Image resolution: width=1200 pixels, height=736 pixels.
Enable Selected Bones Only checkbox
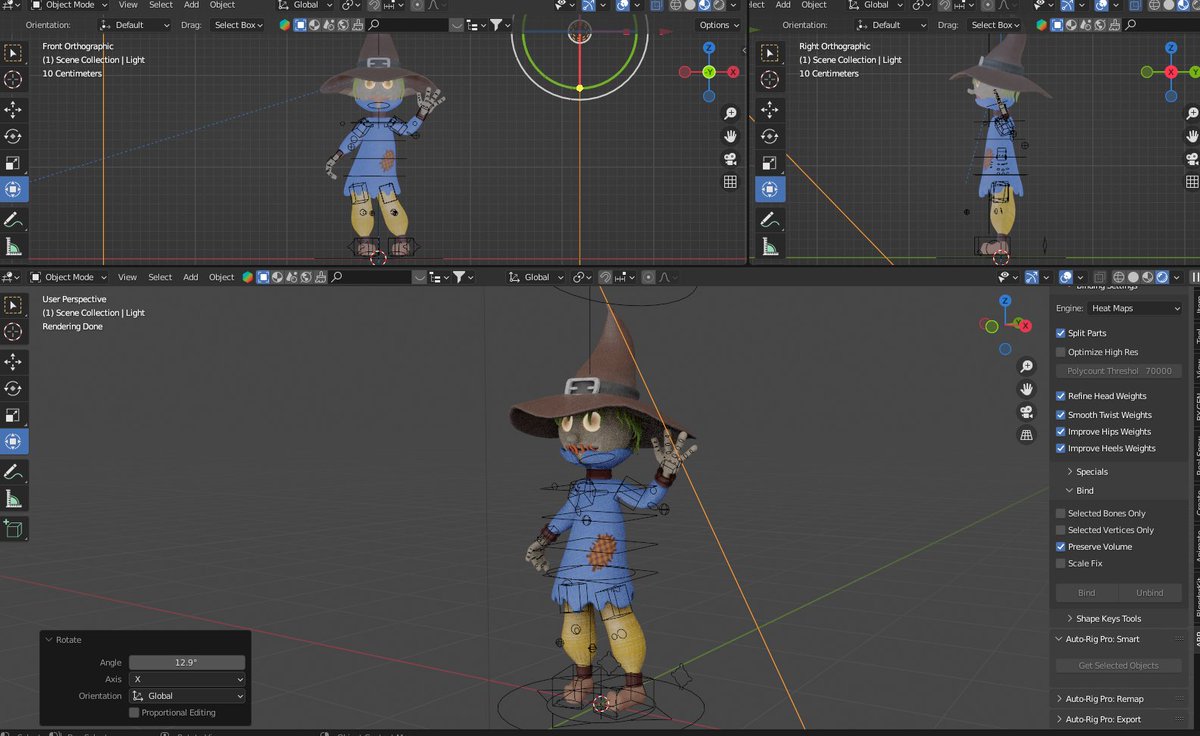click(1061, 513)
